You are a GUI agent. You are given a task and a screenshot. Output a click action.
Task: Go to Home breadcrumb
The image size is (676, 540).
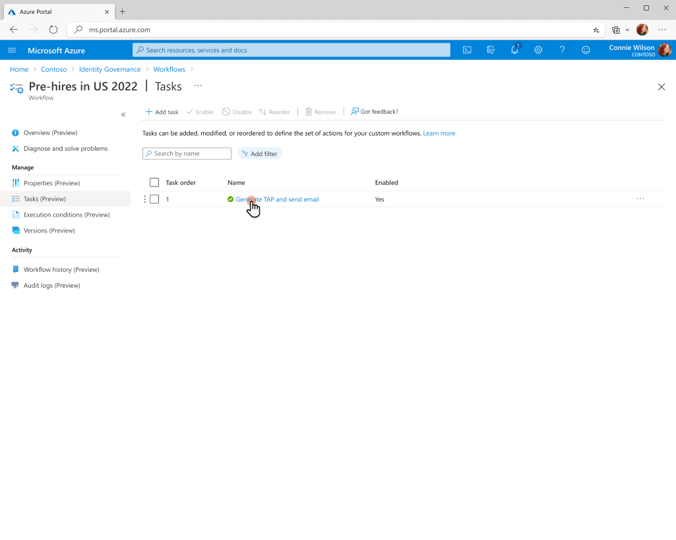pos(19,69)
